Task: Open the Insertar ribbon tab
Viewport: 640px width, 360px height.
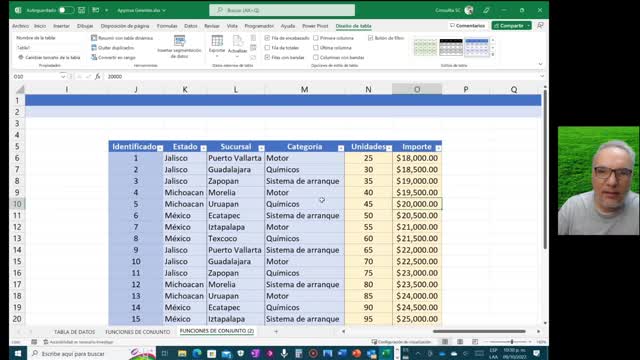Action: point(61,26)
